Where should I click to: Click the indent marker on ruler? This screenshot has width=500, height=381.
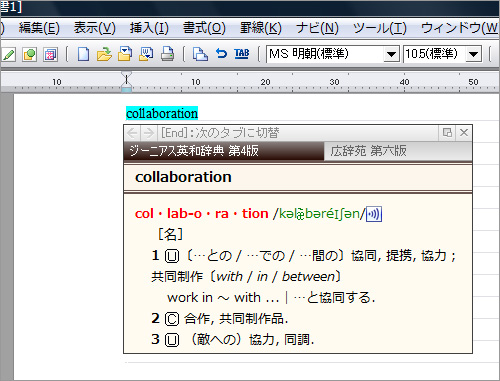coord(126,82)
